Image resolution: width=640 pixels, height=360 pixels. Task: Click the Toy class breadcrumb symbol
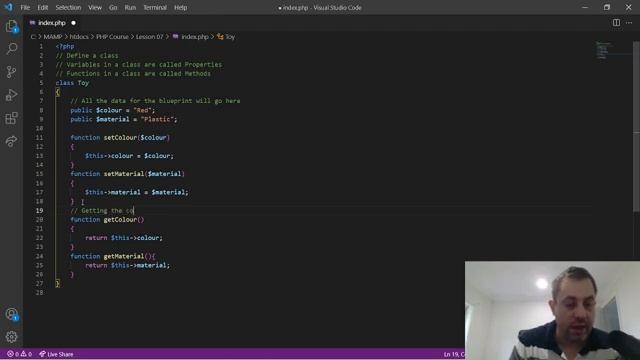[x=226, y=37]
